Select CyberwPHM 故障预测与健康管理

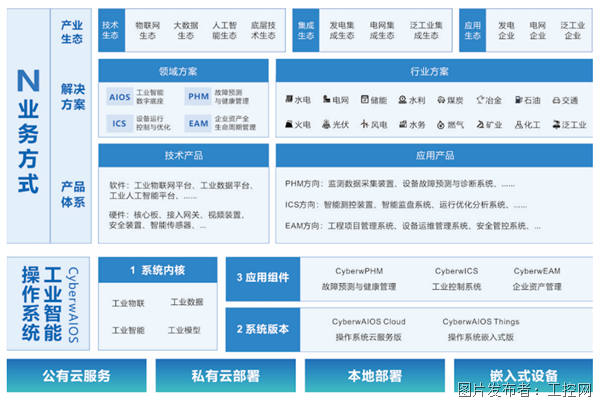[359, 279]
